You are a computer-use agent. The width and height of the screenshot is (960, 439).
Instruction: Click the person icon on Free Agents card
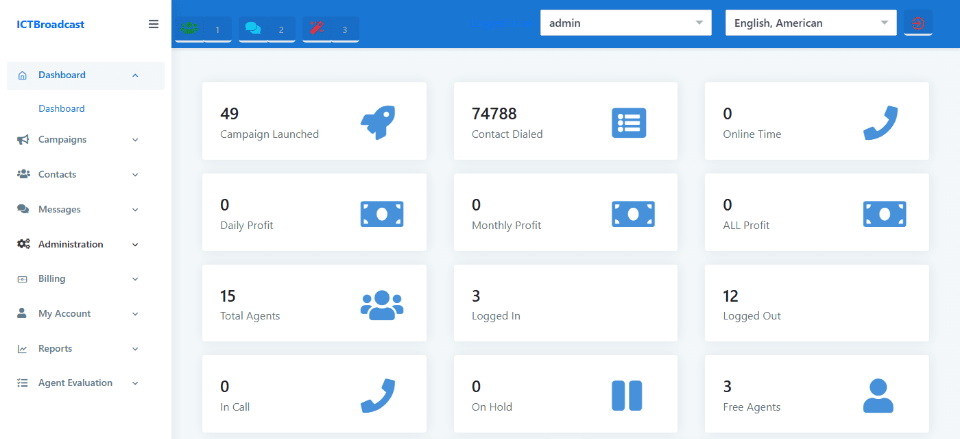(878, 396)
